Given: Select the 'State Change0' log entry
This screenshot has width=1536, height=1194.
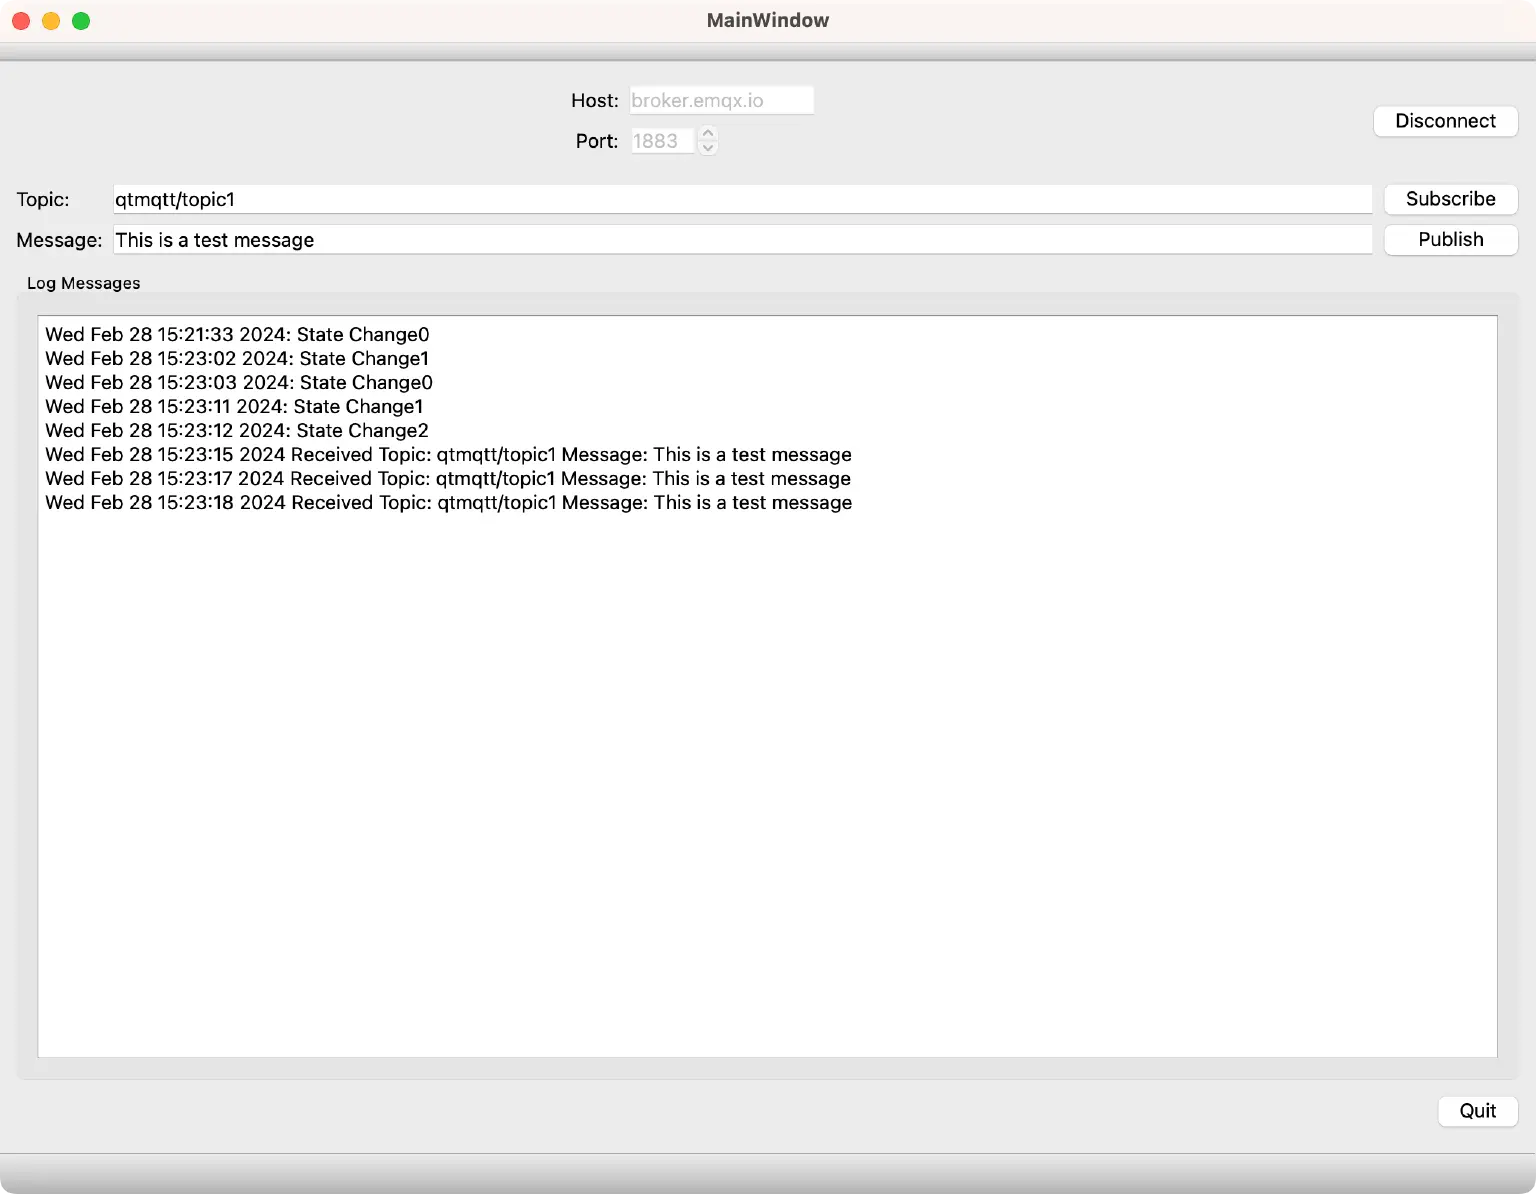Looking at the screenshot, I should (x=237, y=334).
